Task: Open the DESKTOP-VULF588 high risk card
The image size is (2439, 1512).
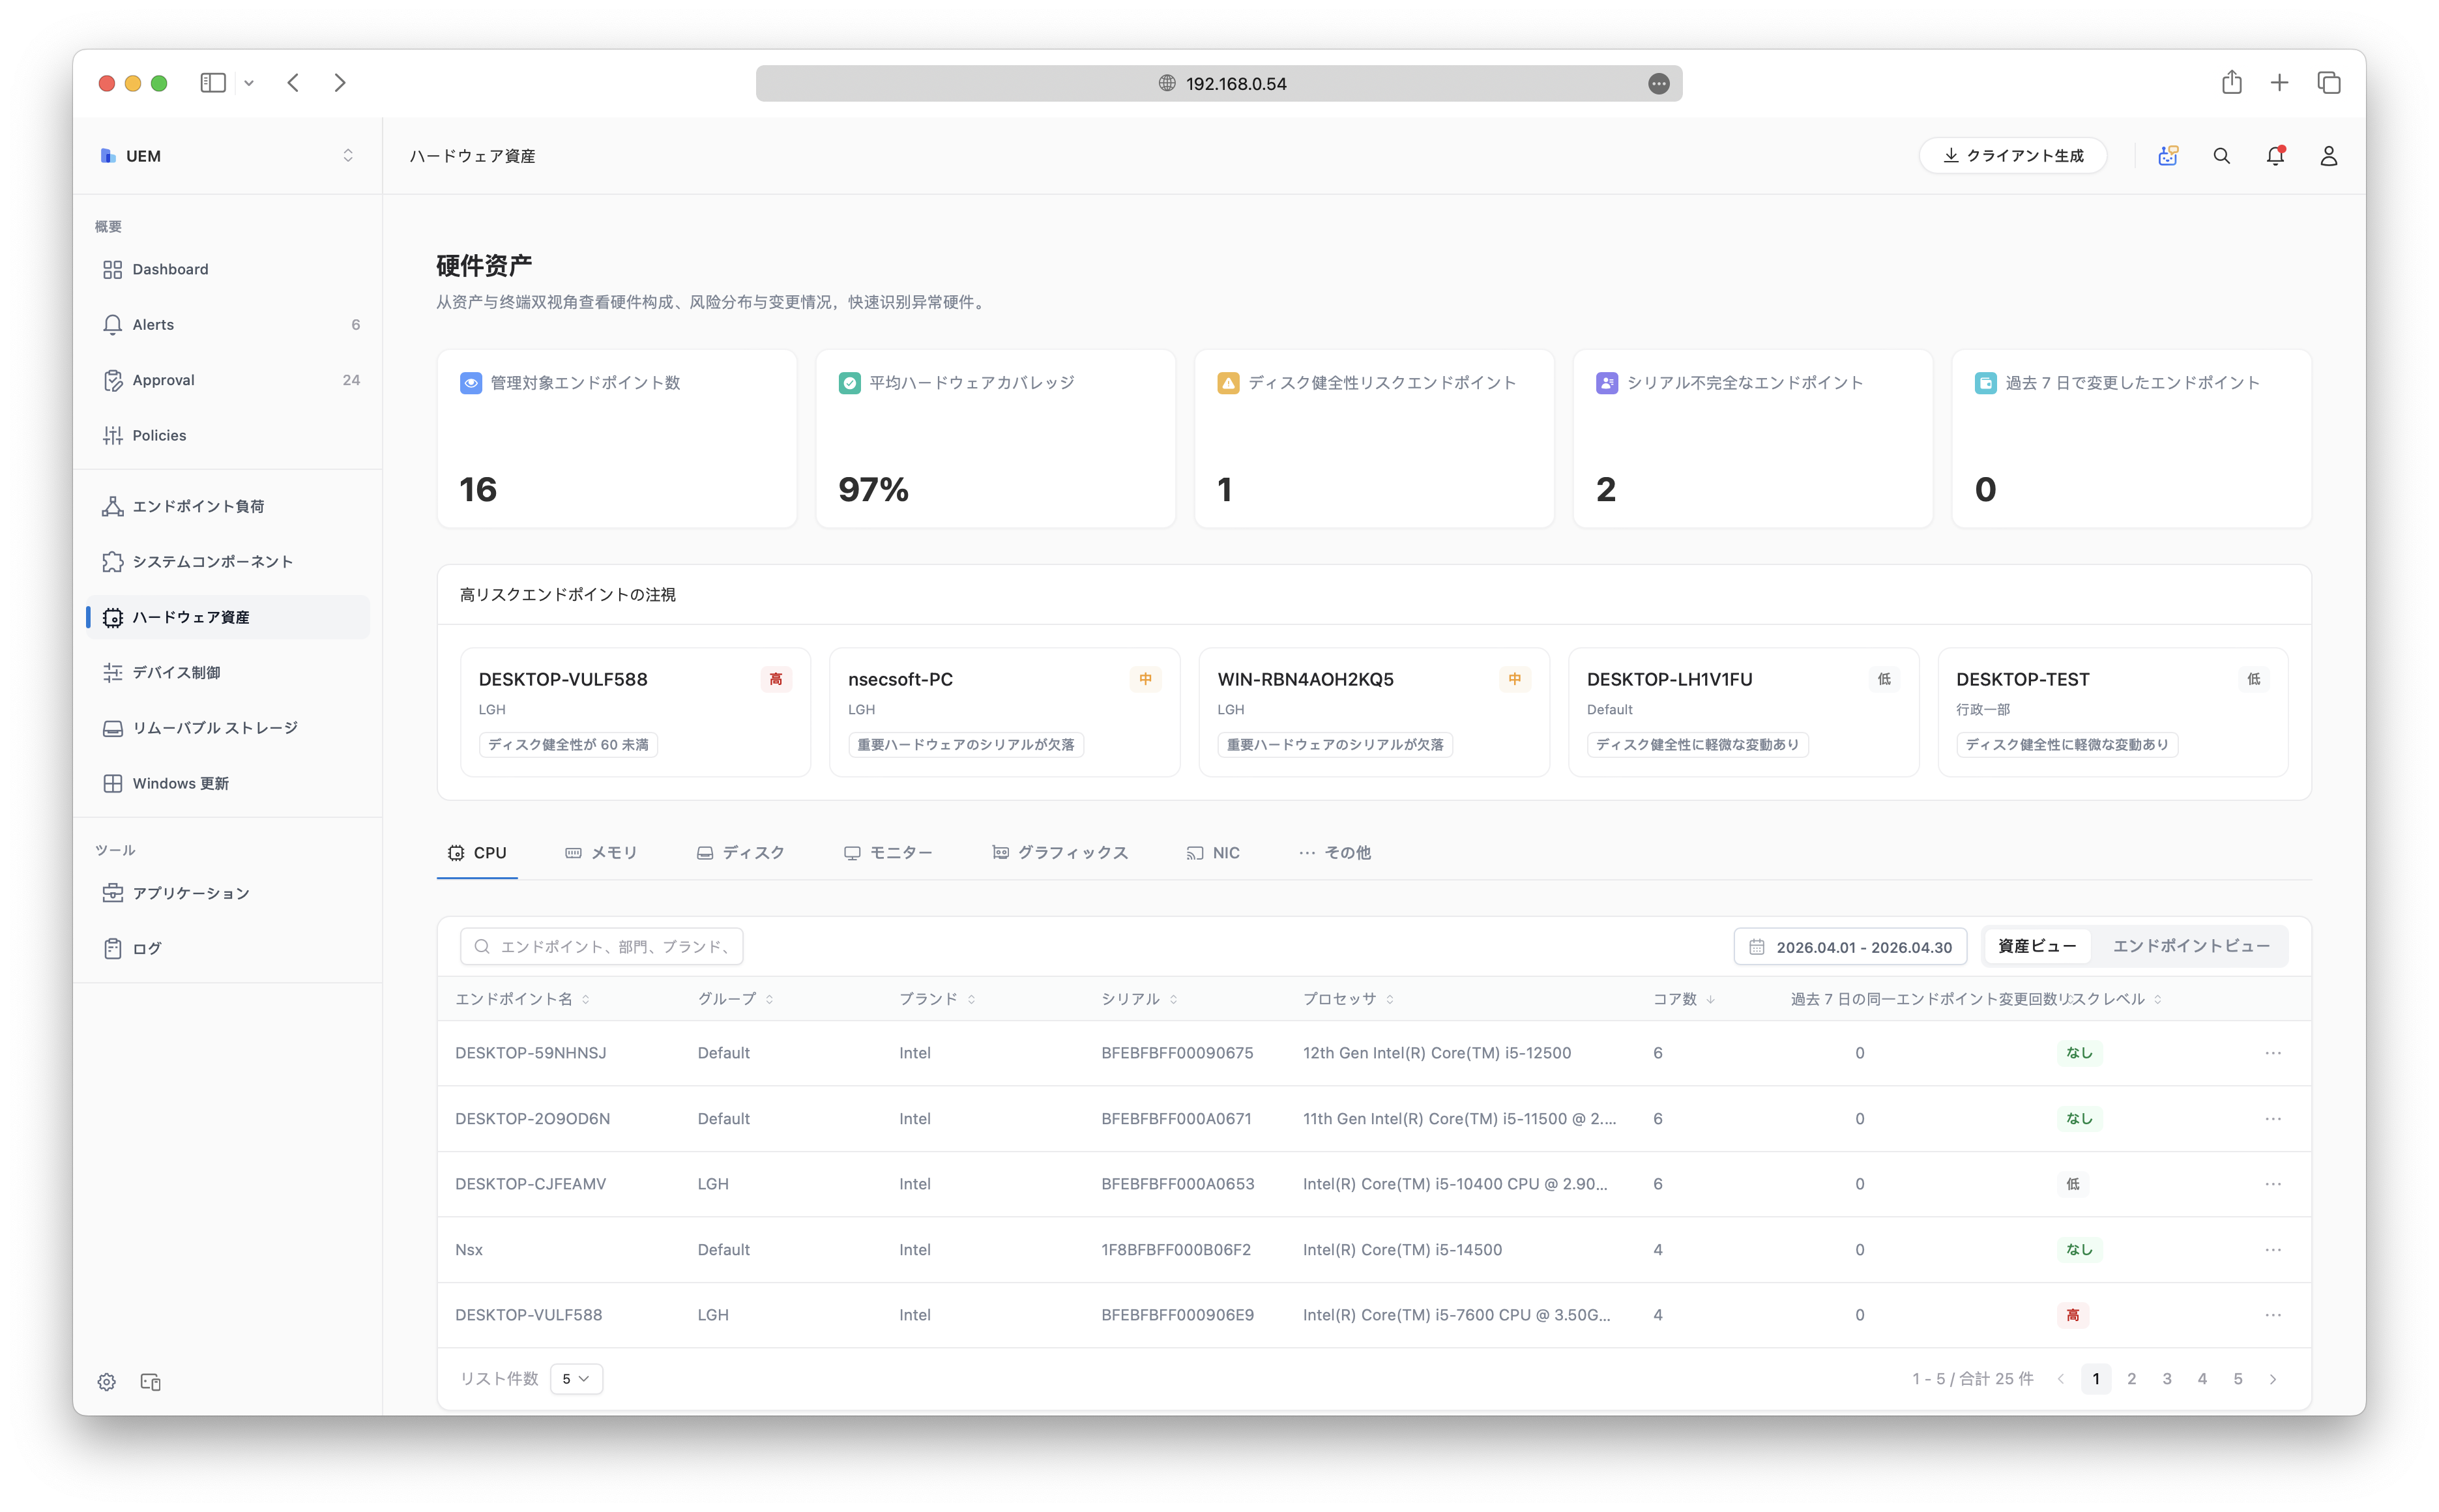Action: pos(635,711)
